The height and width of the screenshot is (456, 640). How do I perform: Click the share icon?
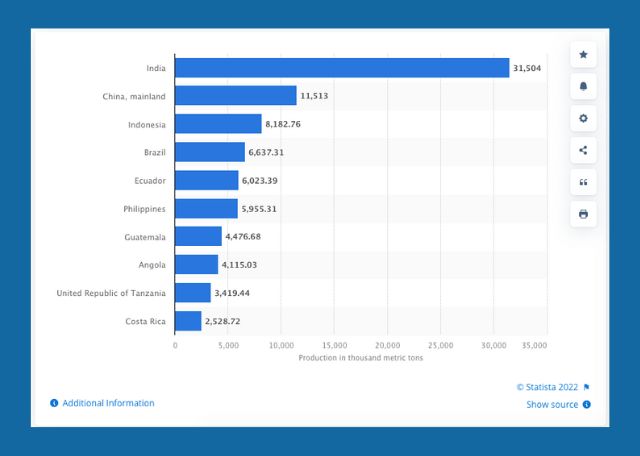click(x=583, y=150)
